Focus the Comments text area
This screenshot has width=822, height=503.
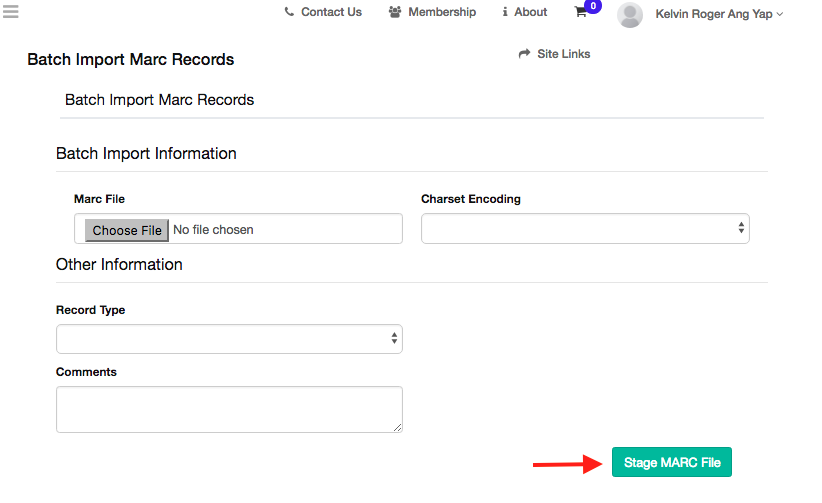coord(229,409)
